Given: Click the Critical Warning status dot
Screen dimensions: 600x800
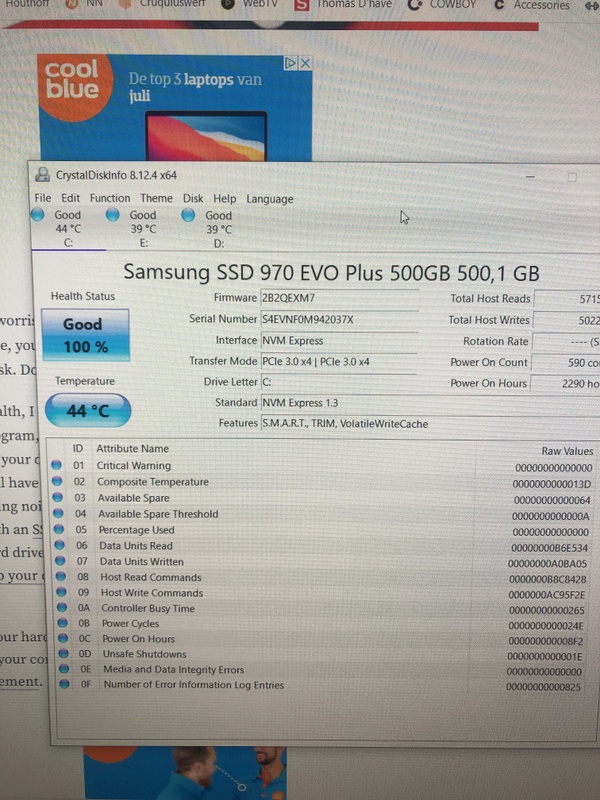Looking at the screenshot, I should point(56,465).
